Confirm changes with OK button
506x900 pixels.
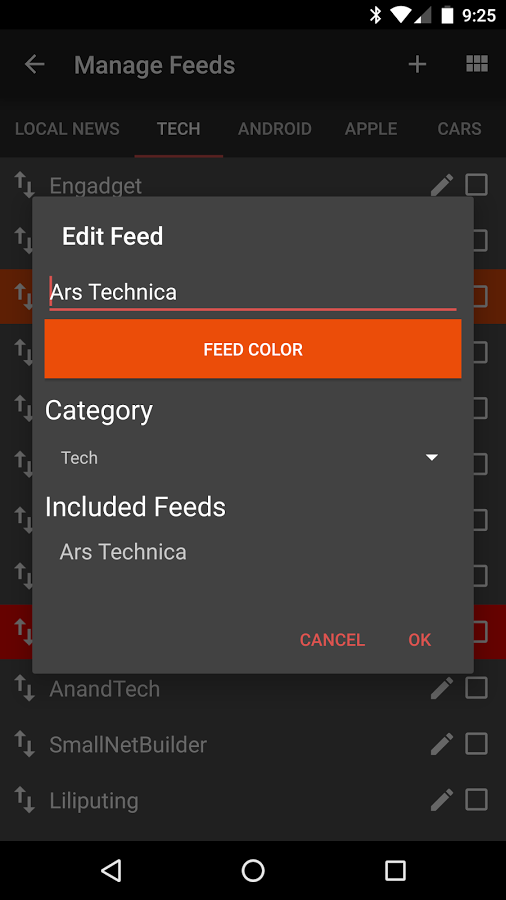[419, 639]
